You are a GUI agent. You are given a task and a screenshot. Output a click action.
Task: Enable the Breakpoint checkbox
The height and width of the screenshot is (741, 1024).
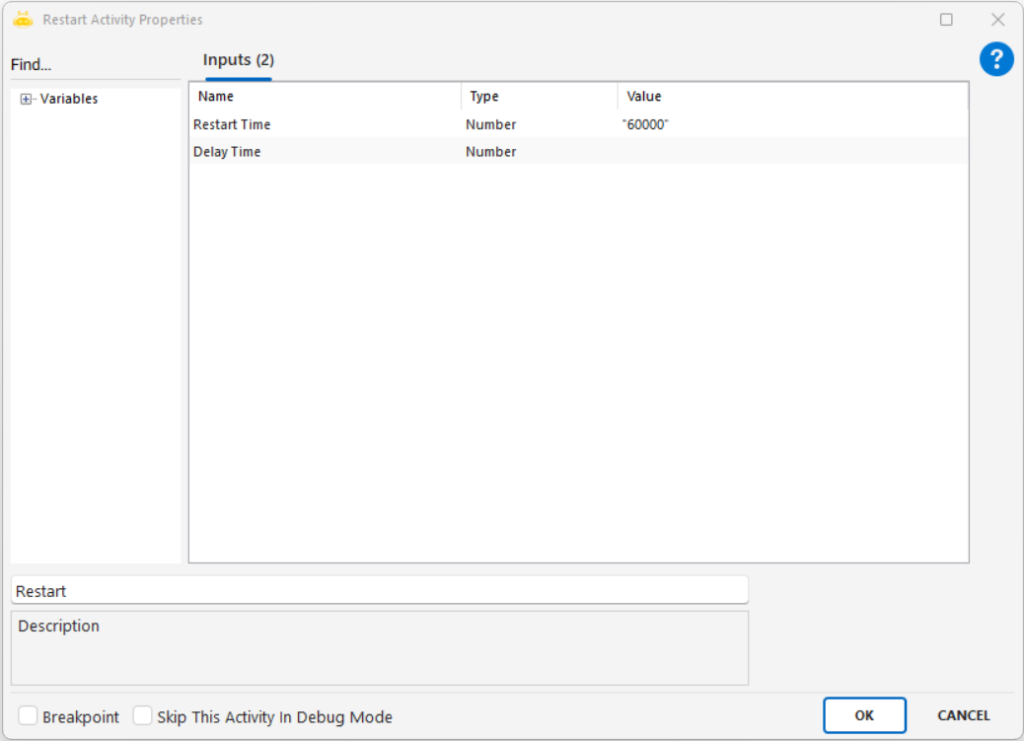click(x=28, y=716)
